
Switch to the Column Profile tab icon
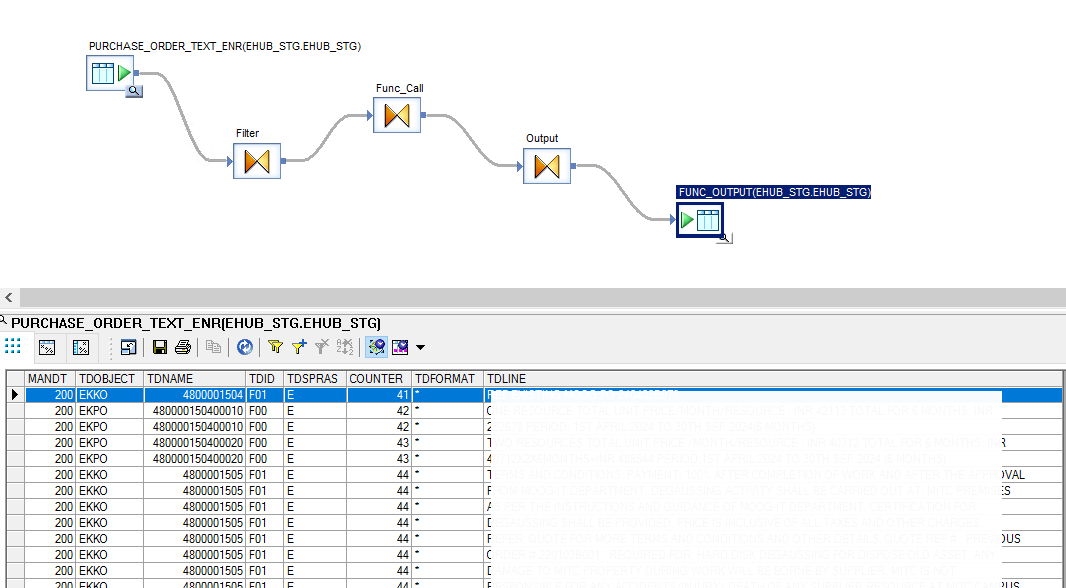81,347
